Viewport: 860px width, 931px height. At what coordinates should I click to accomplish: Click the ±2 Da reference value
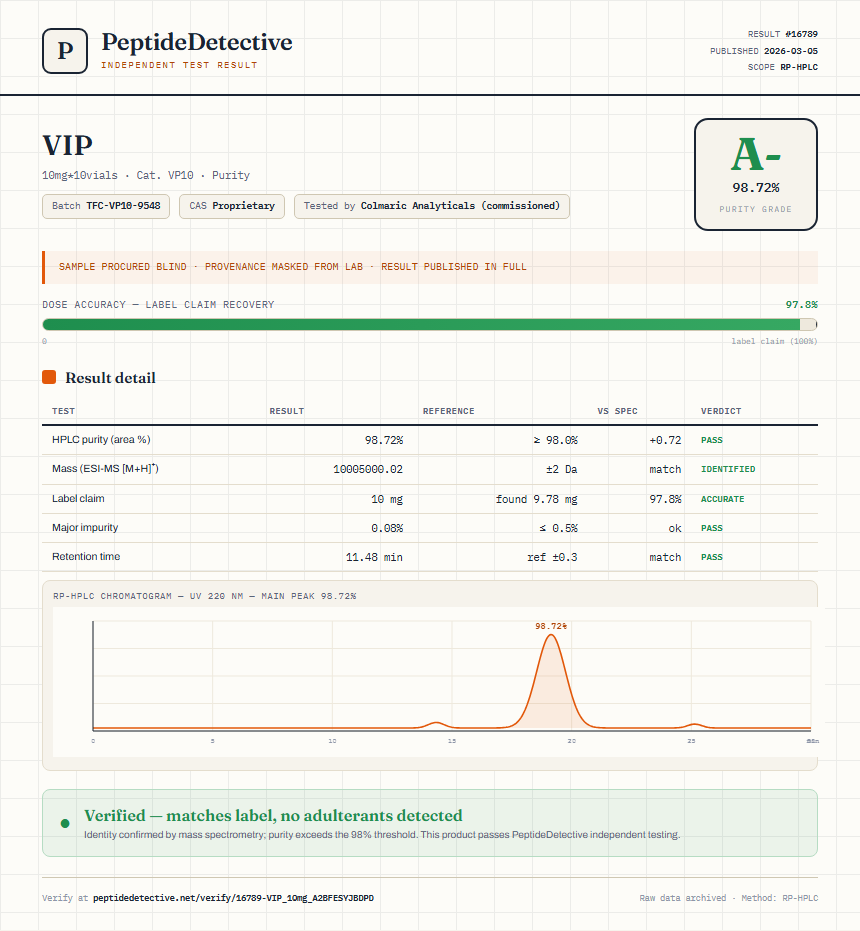[x=561, y=469]
